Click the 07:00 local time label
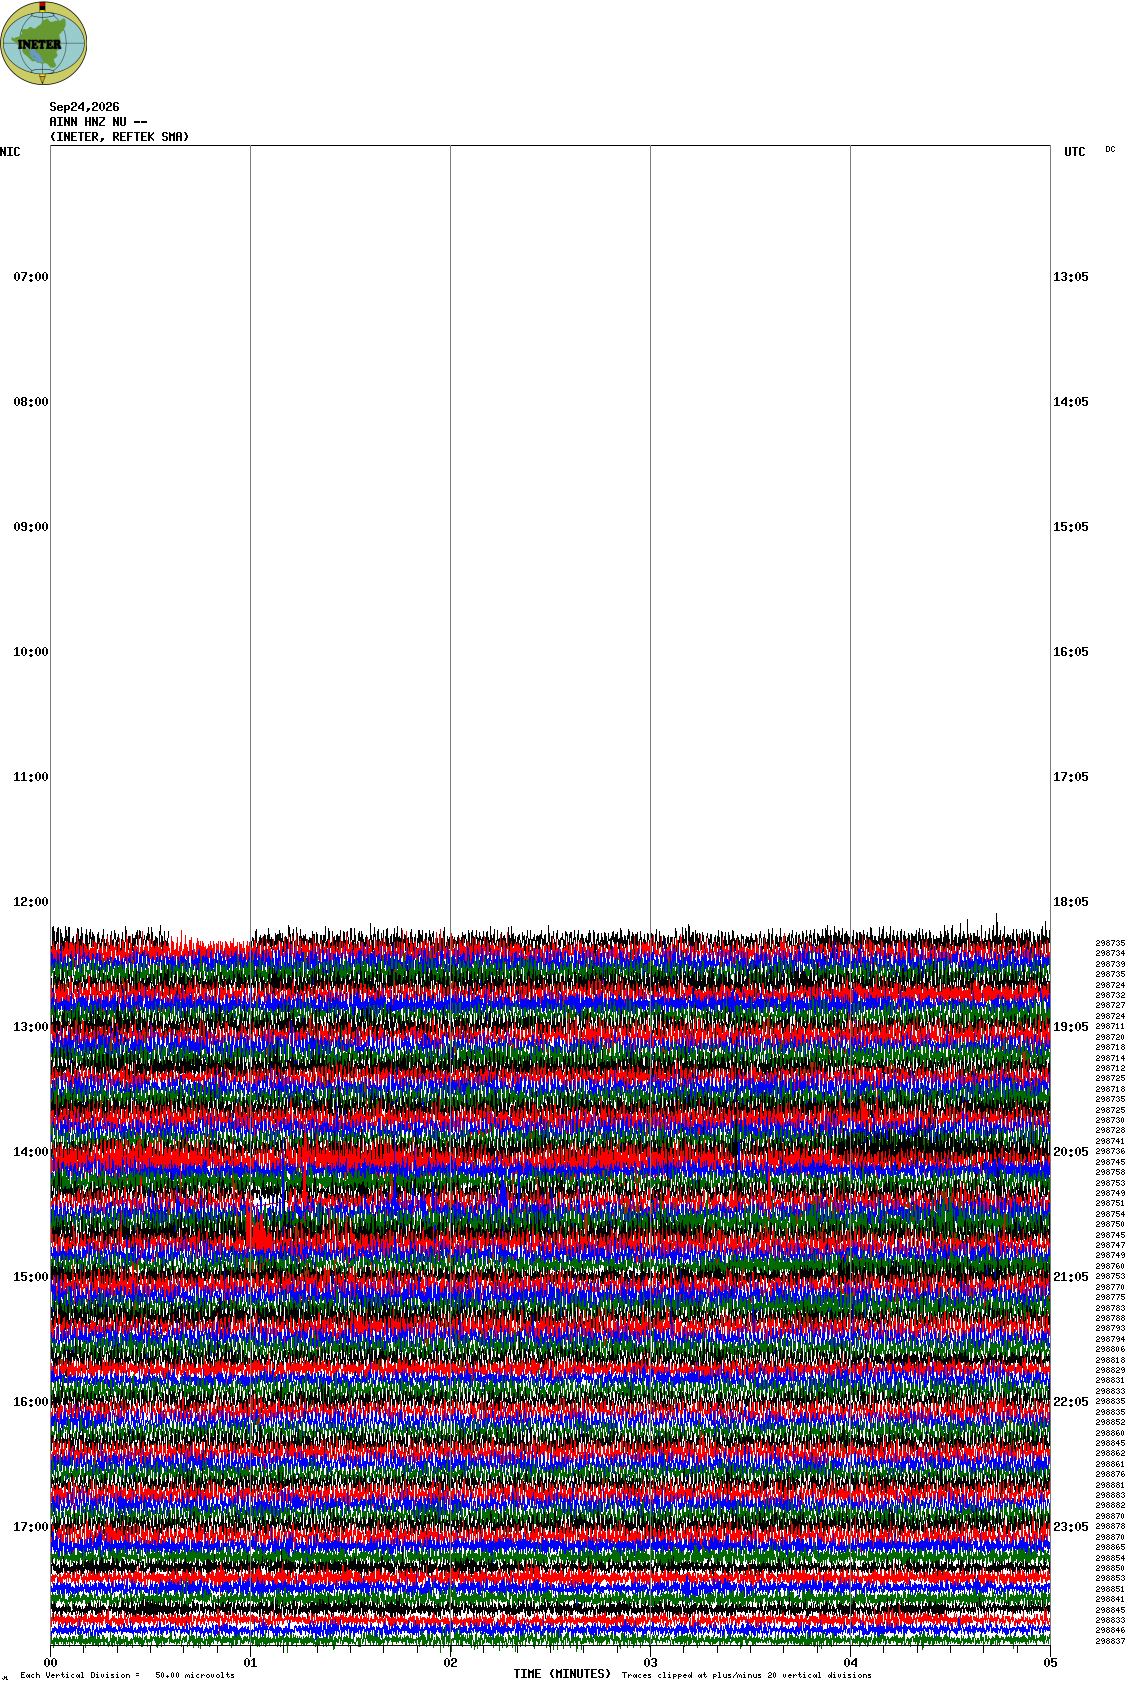Image resolution: width=1130 pixels, height=1689 pixels. (31, 277)
